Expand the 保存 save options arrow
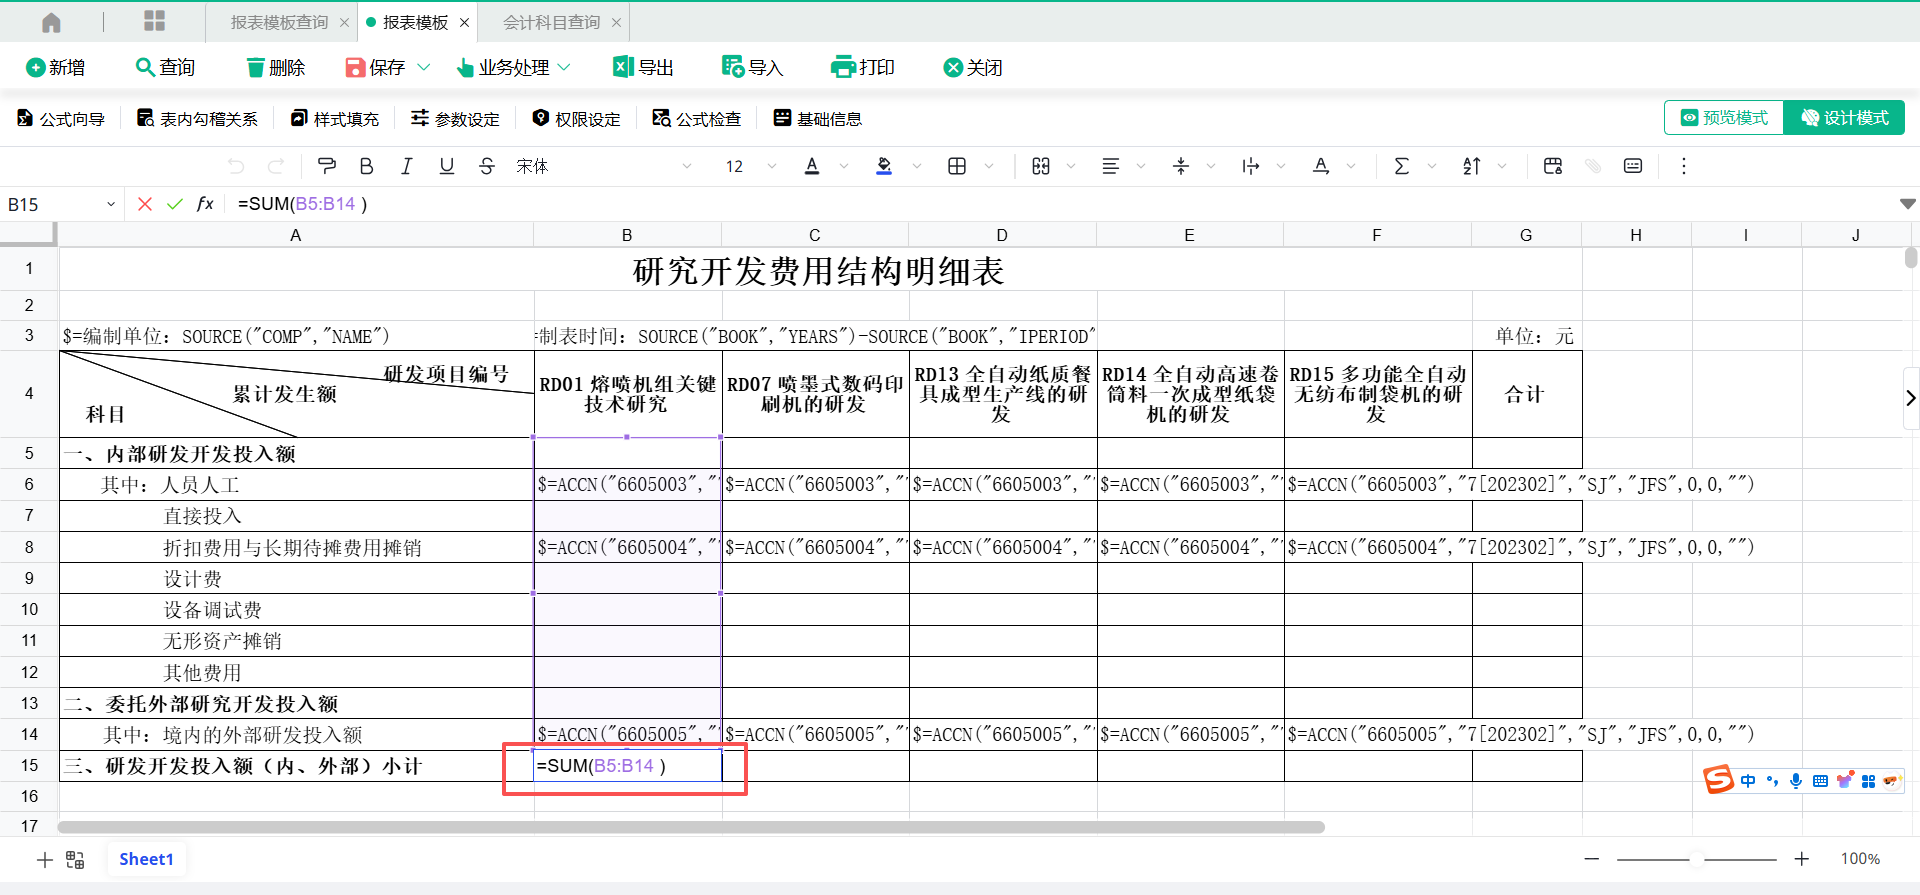The width and height of the screenshot is (1920, 895). coord(423,67)
